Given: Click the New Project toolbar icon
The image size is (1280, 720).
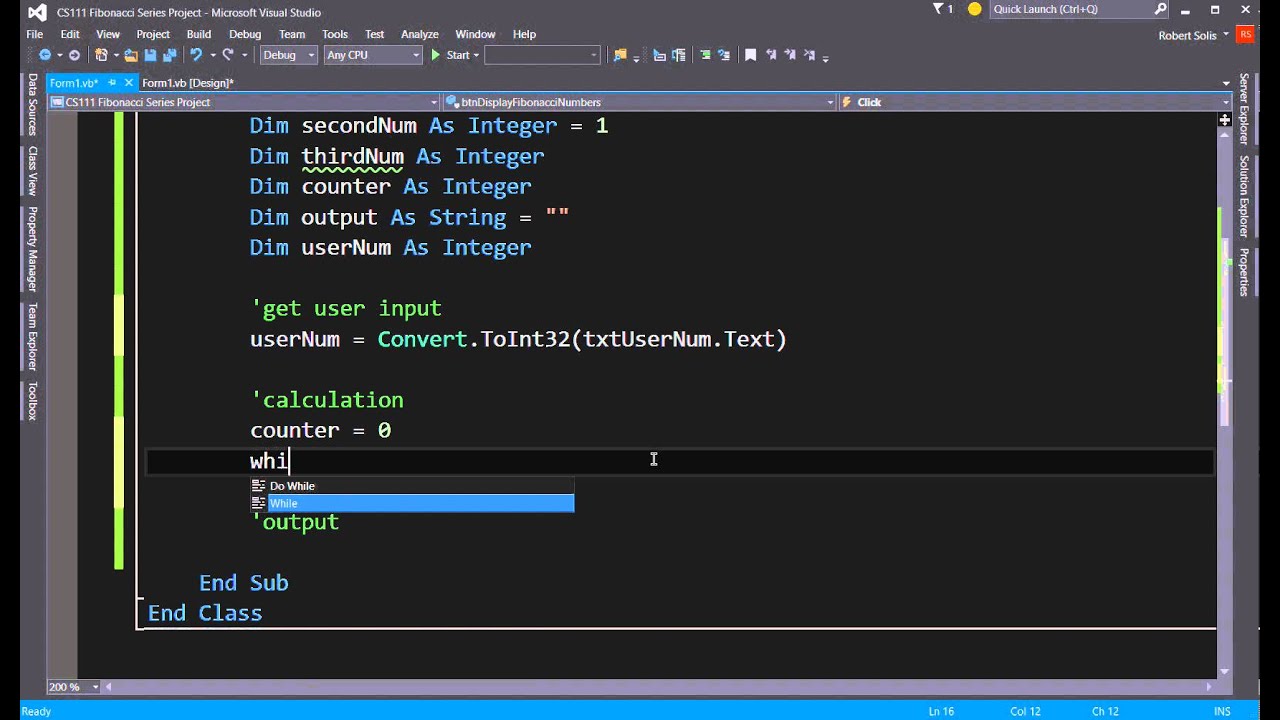Looking at the screenshot, I should [101, 55].
